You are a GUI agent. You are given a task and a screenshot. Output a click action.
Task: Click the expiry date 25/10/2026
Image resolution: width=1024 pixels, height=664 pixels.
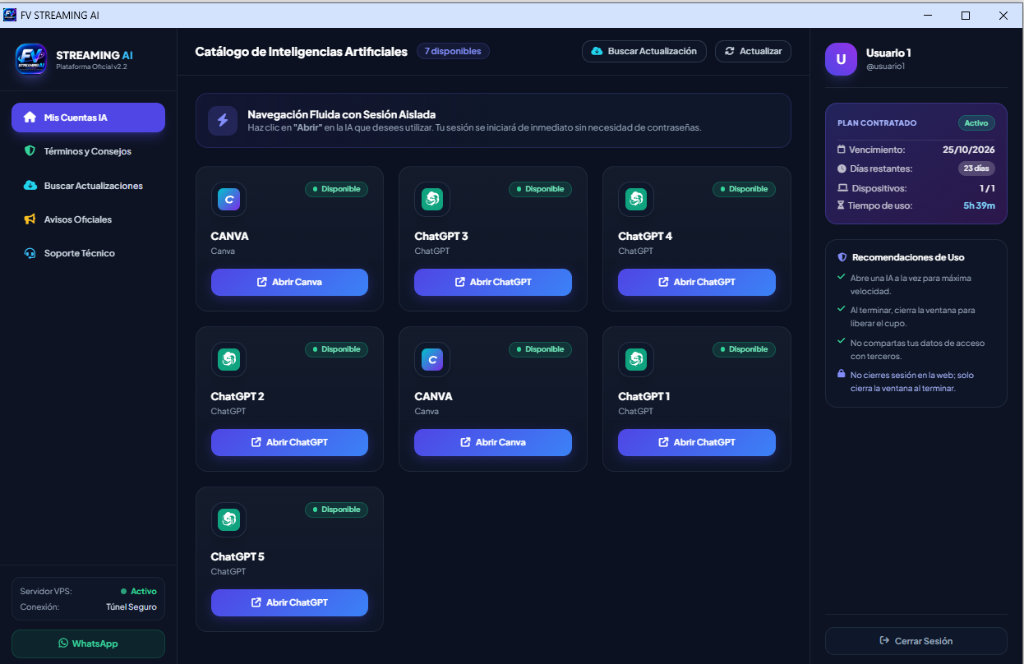coord(968,150)
